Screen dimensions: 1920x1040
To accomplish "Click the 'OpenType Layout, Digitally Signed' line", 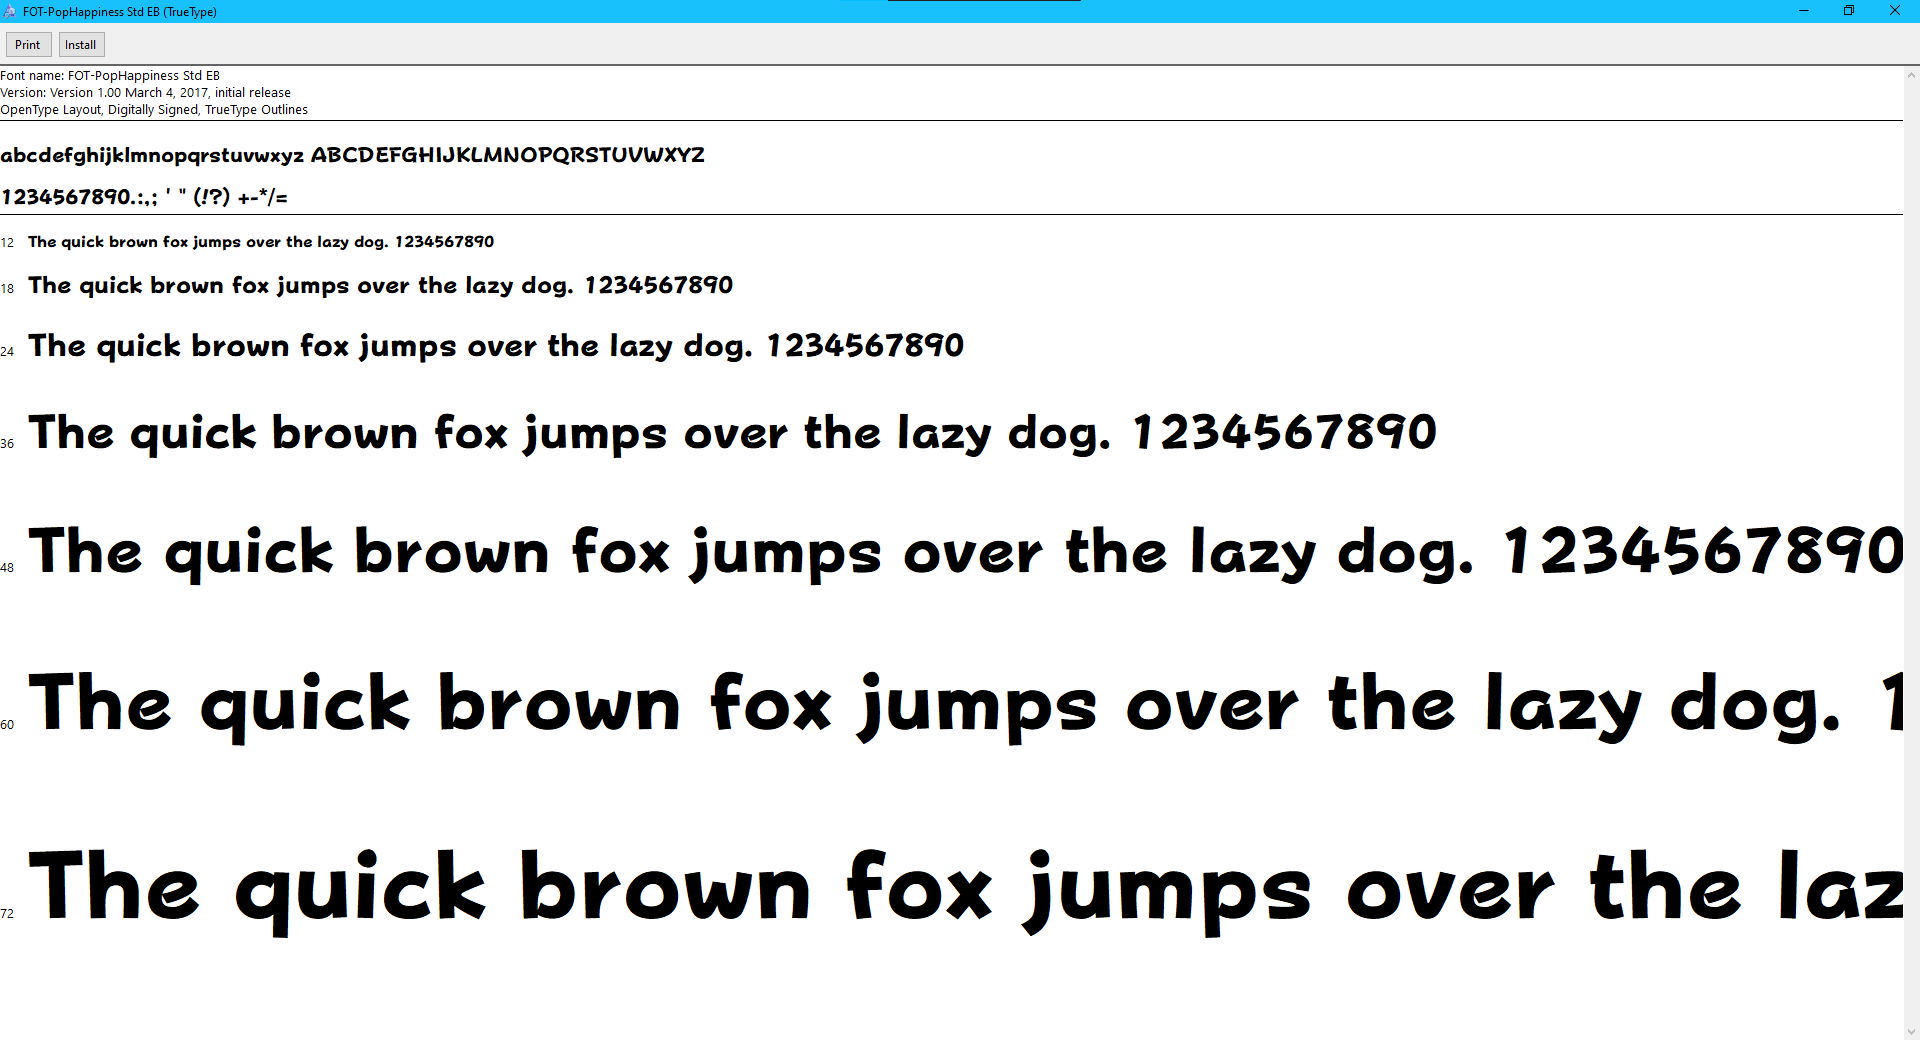I will [154, 110].
